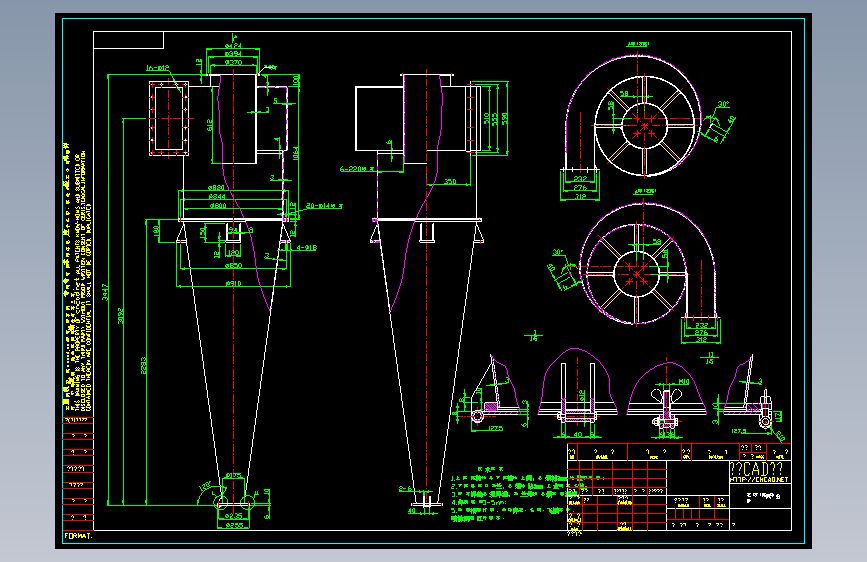Select the 612 inner tube dimension

pyautogui.click(x=210, y=126)
